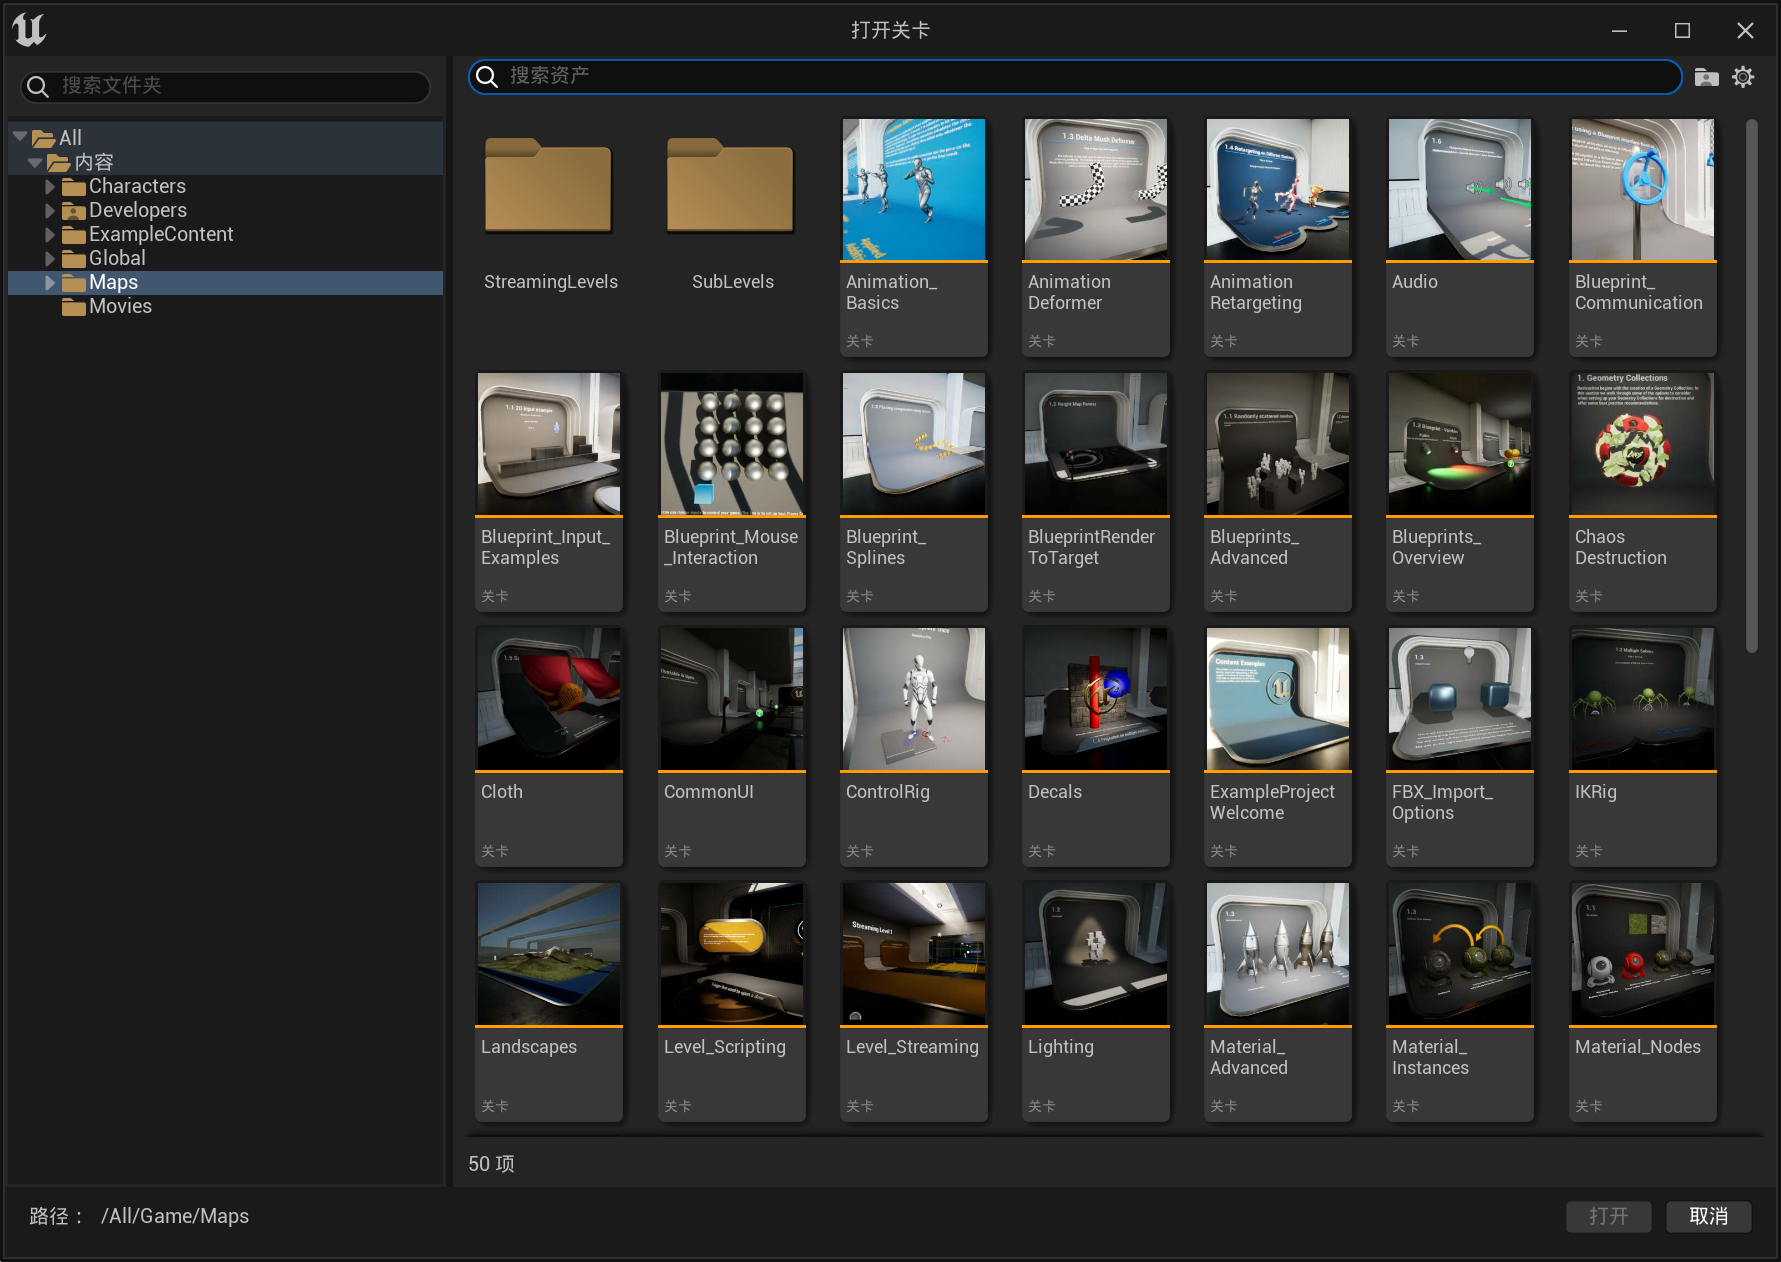Click the folder options icon beside search
This screenshot has height=1262, width=1781.
click(x=1707, y=77)
